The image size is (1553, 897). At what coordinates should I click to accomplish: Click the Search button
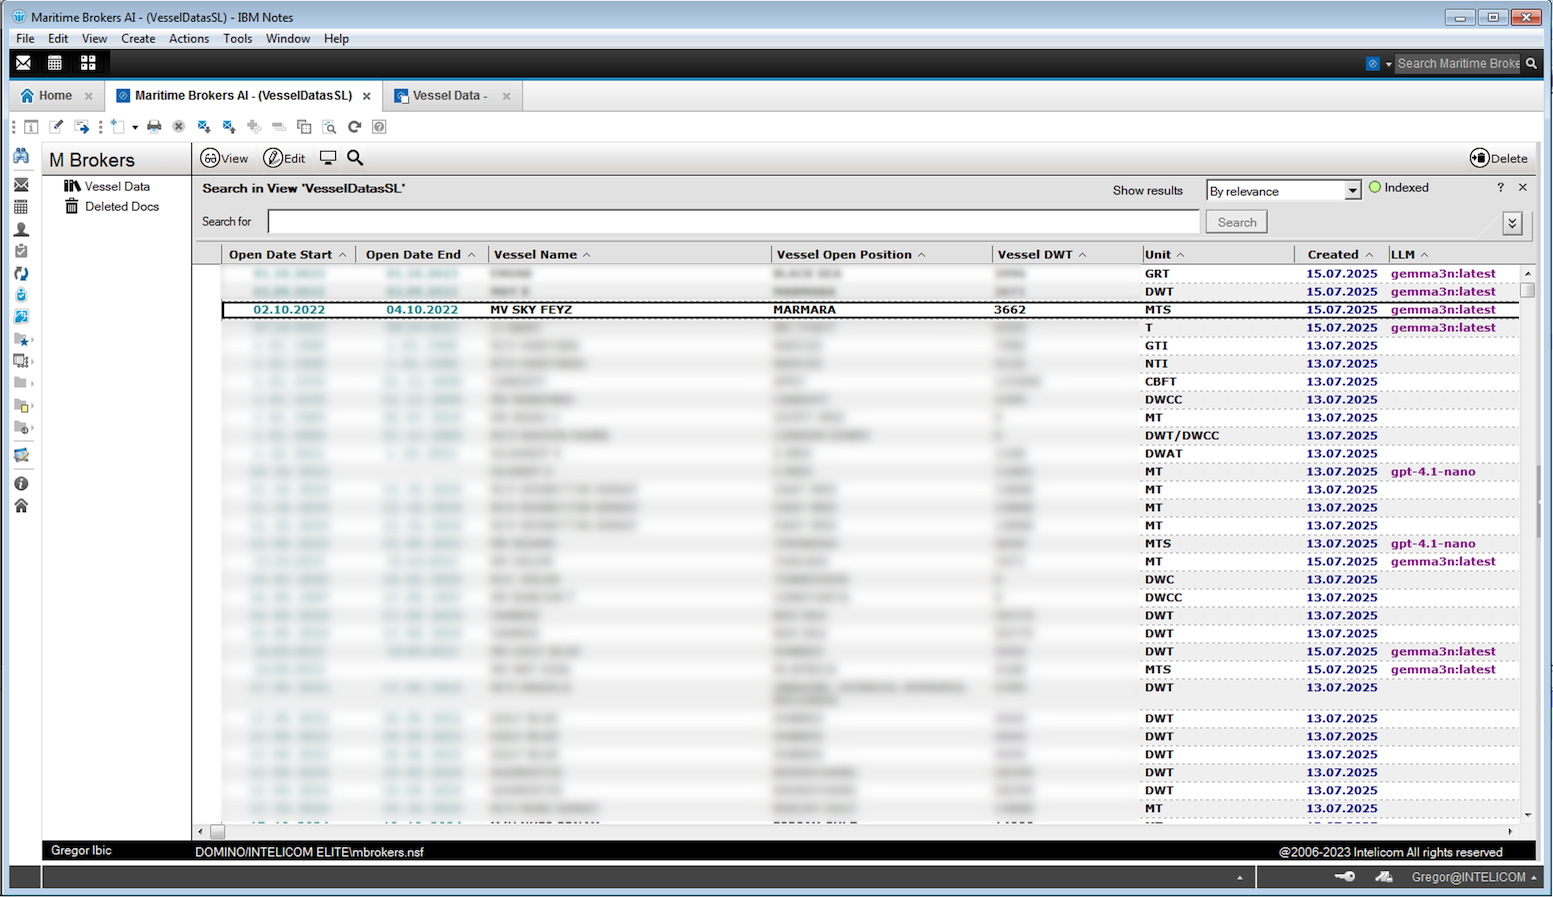click(1237, 222)
